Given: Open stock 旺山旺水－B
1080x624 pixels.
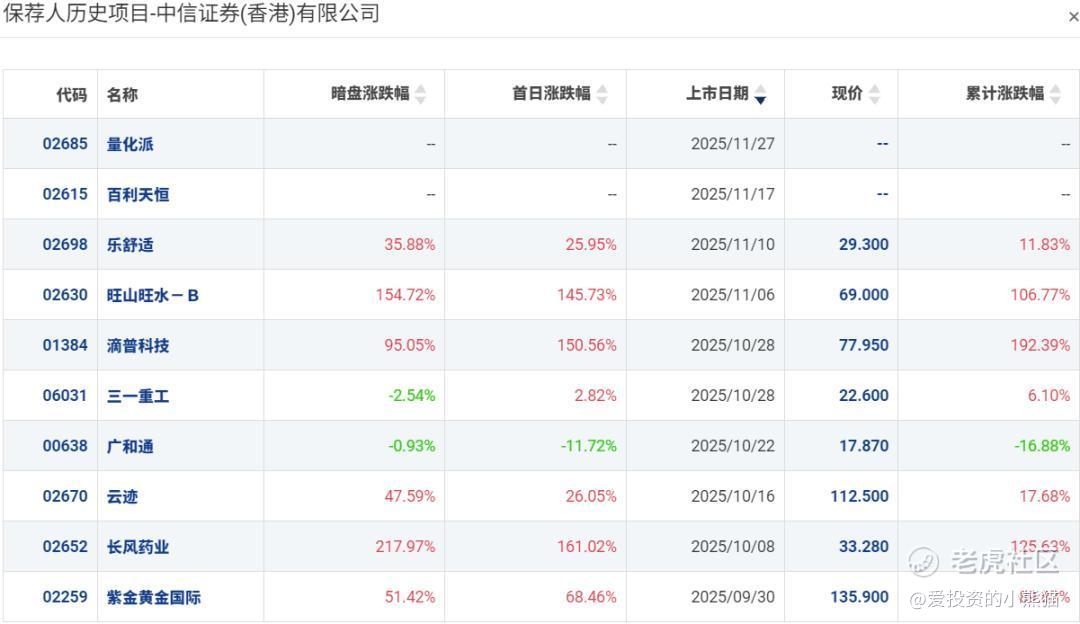Looking at the screenshot, I should [x=153, y=295].
